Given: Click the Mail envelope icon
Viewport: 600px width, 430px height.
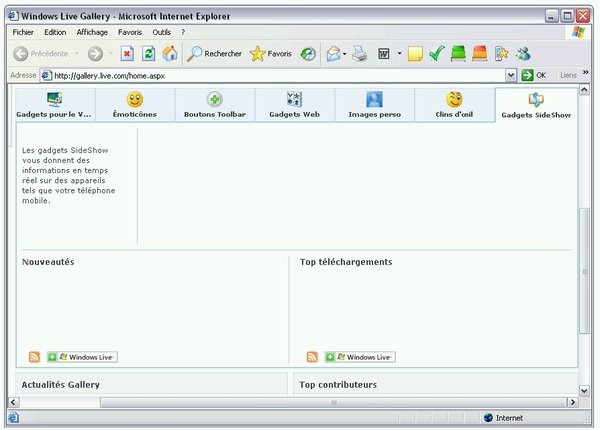Looking at the screenshot, I should 333,54.
